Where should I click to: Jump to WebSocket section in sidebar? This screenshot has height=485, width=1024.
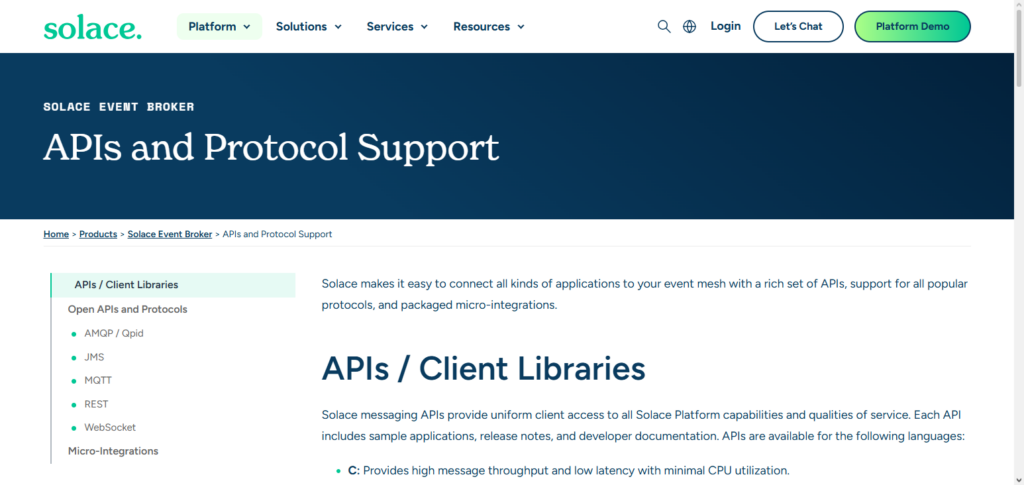point(110,428)
